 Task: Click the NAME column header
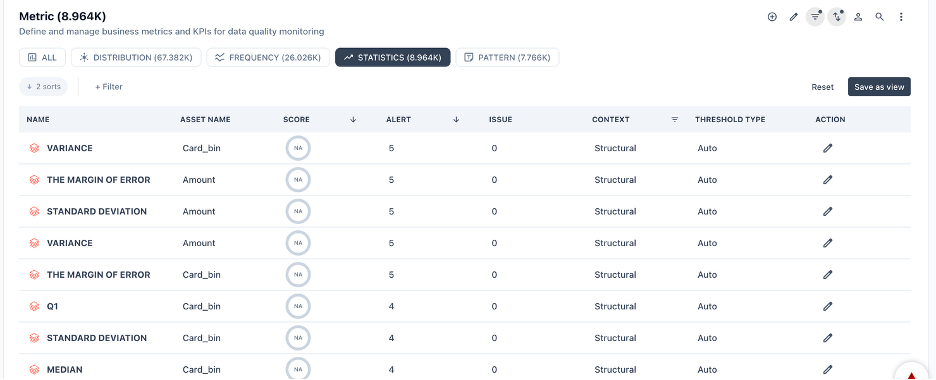tap(38, 119)
